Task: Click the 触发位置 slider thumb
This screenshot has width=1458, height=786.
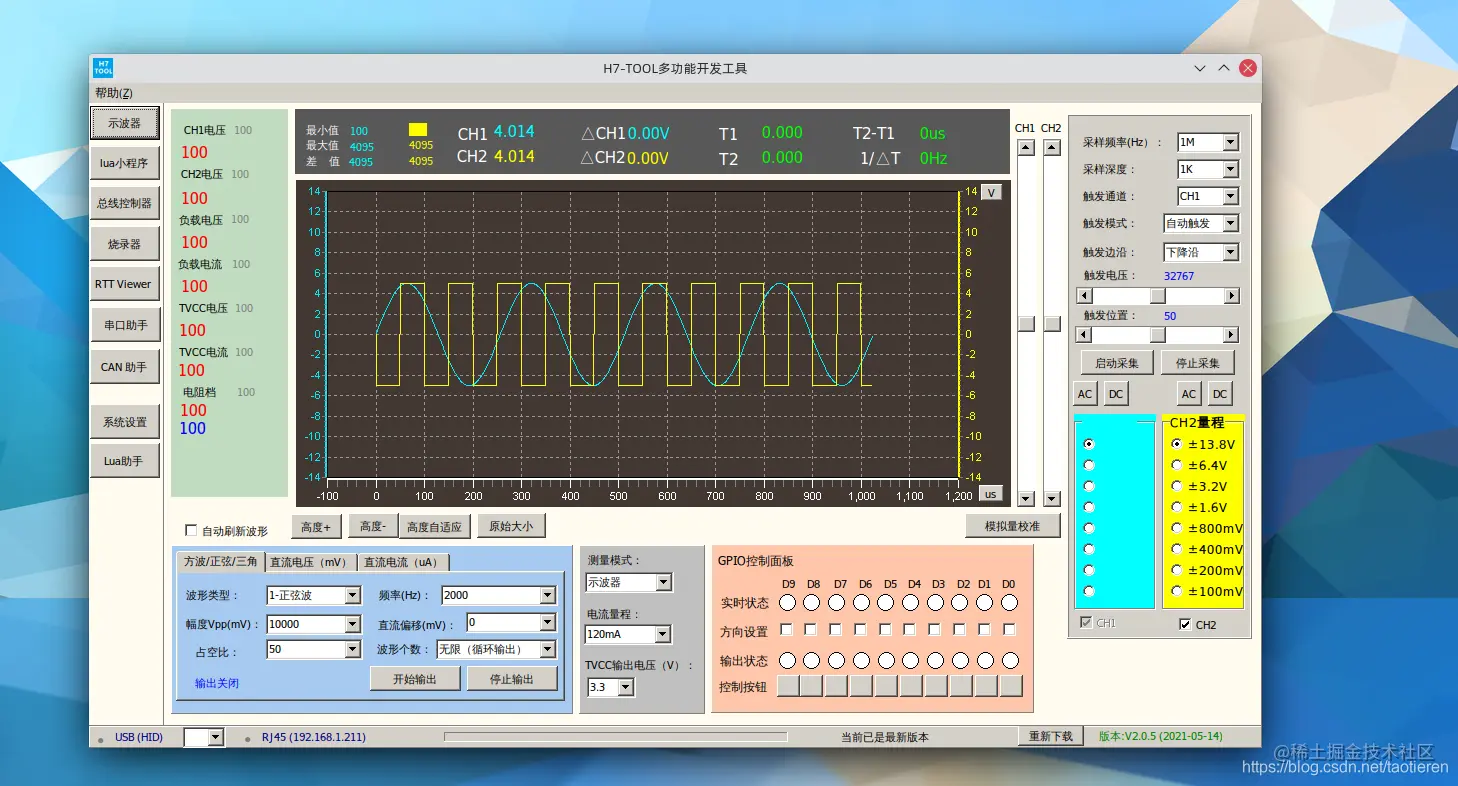Action: [1157, 335]
